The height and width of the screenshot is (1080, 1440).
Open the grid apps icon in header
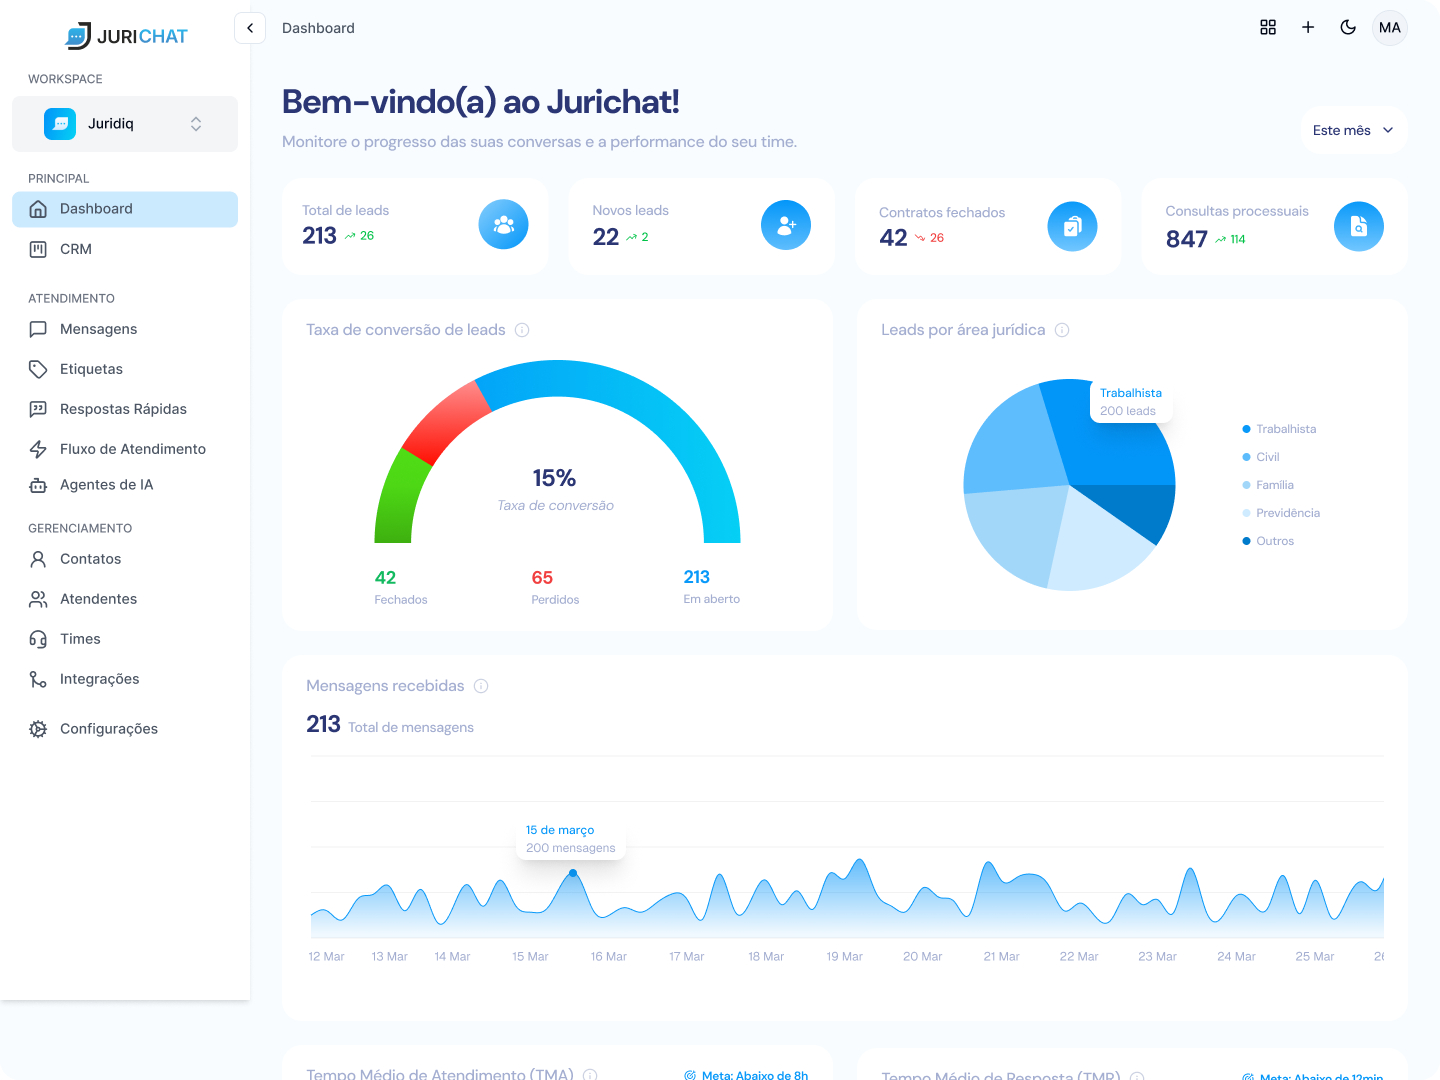point(1268,27)
